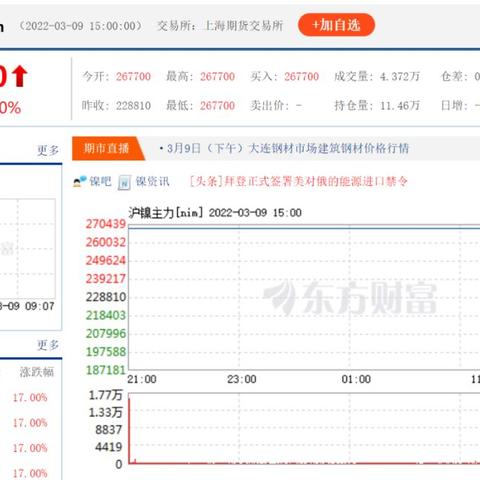Select the timestamp 2022-03-09 15:00:00
The width and height of the screenshot is (480, 480).
(80, 26)
